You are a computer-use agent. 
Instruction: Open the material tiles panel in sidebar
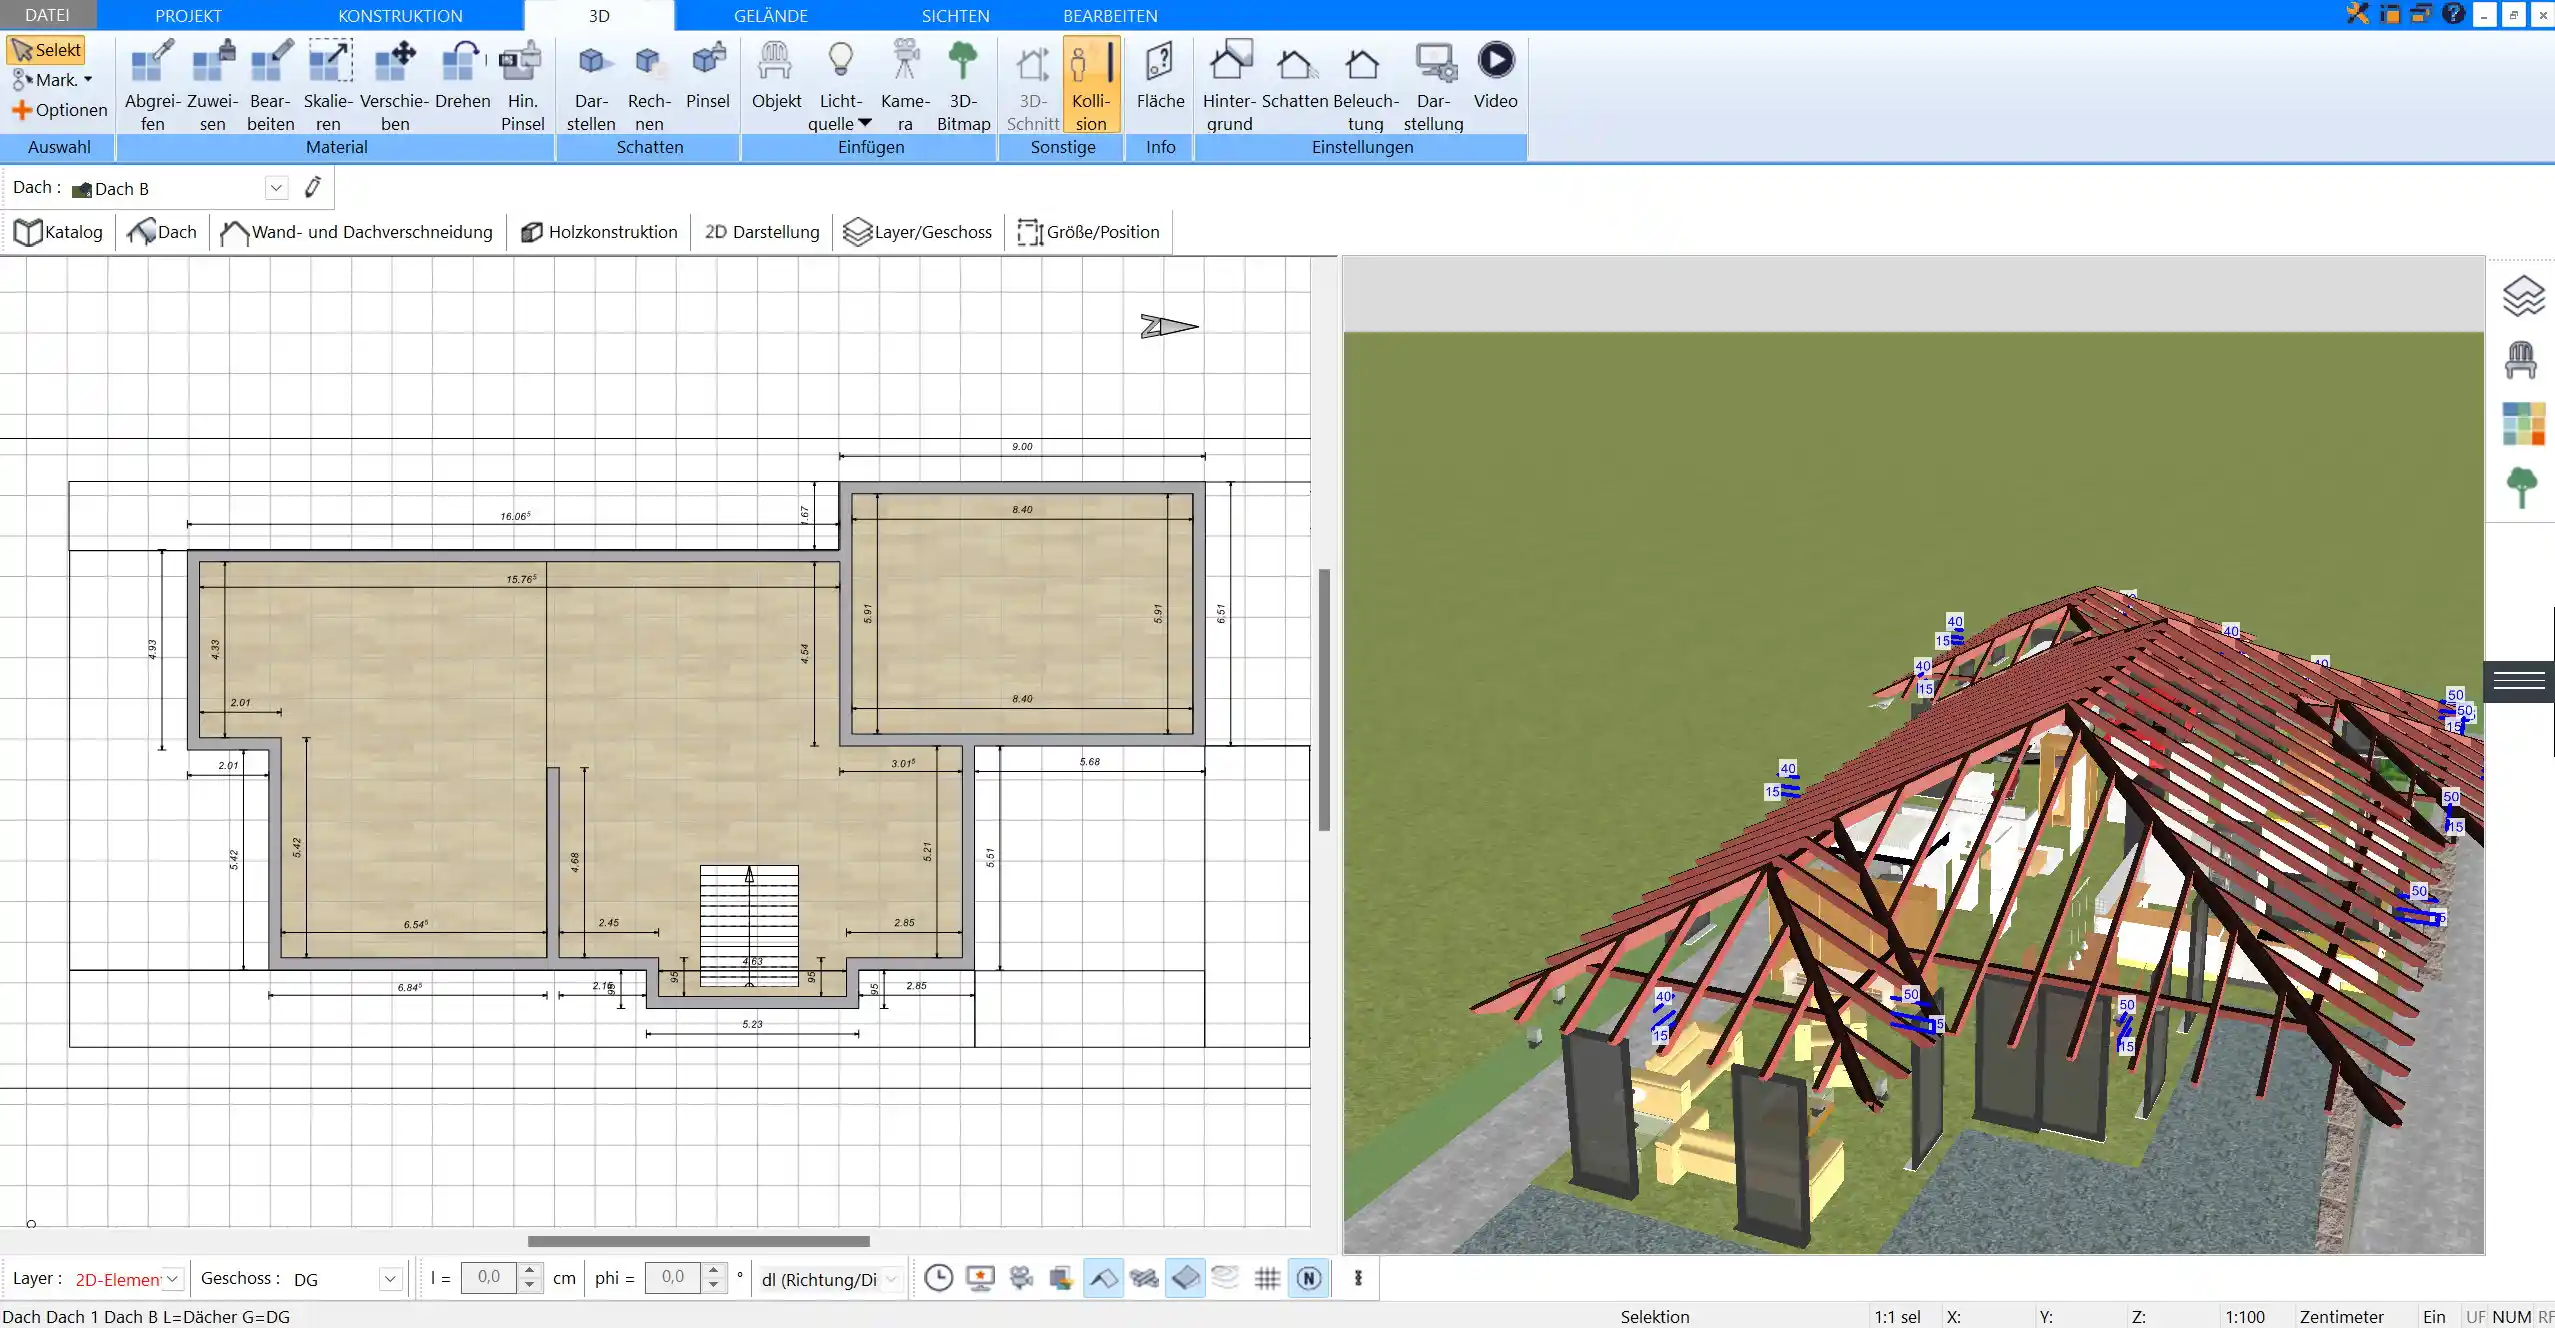click(x=2522, y=424)
